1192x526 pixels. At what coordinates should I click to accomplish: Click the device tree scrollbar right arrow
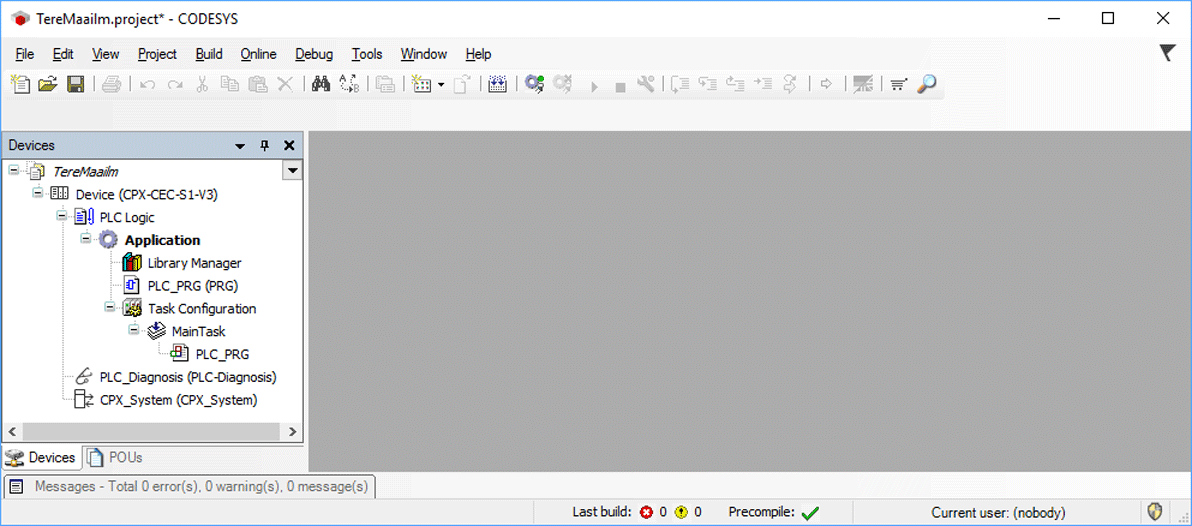(x=293, y=431)
